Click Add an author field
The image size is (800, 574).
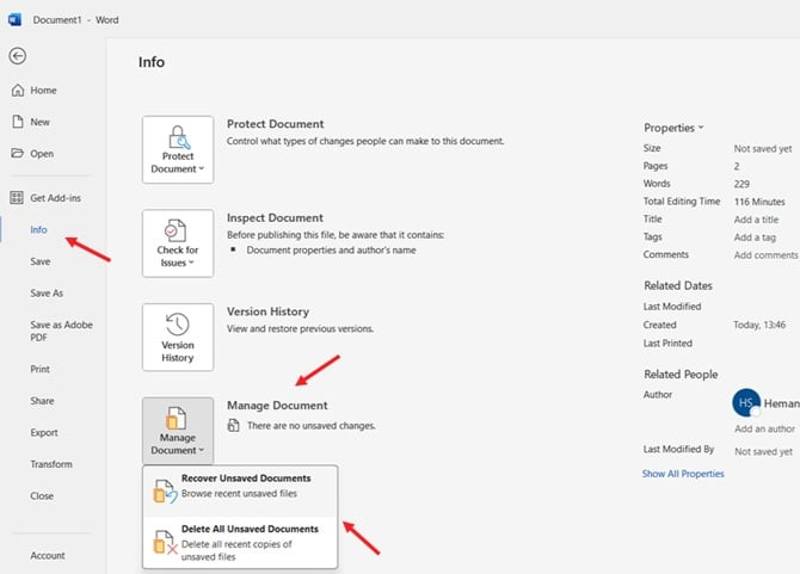coord(764,429)
